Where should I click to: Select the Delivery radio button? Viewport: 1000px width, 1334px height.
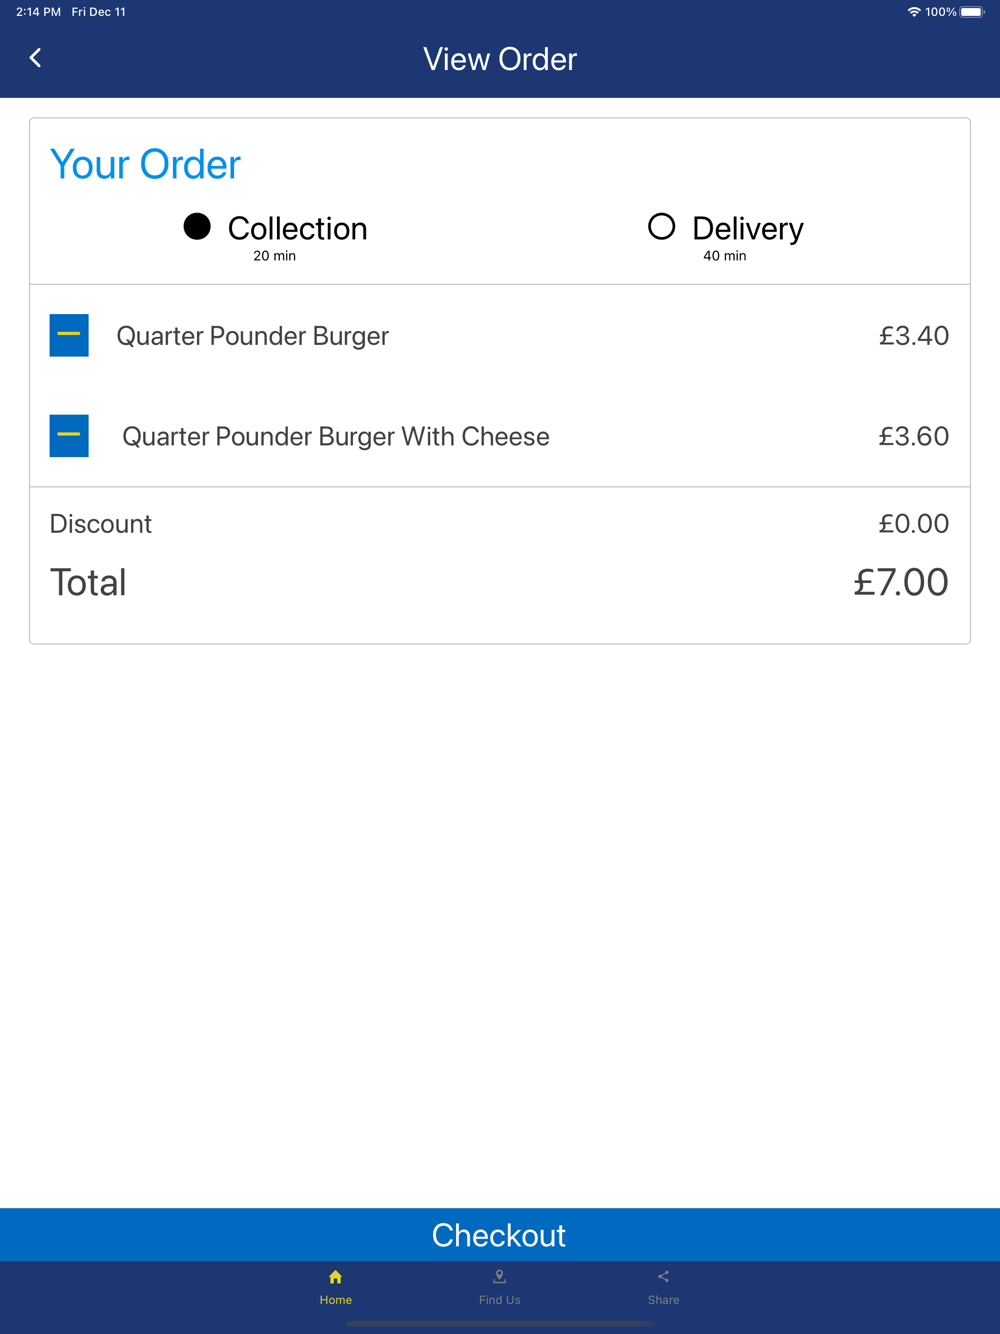pos(661,227)
